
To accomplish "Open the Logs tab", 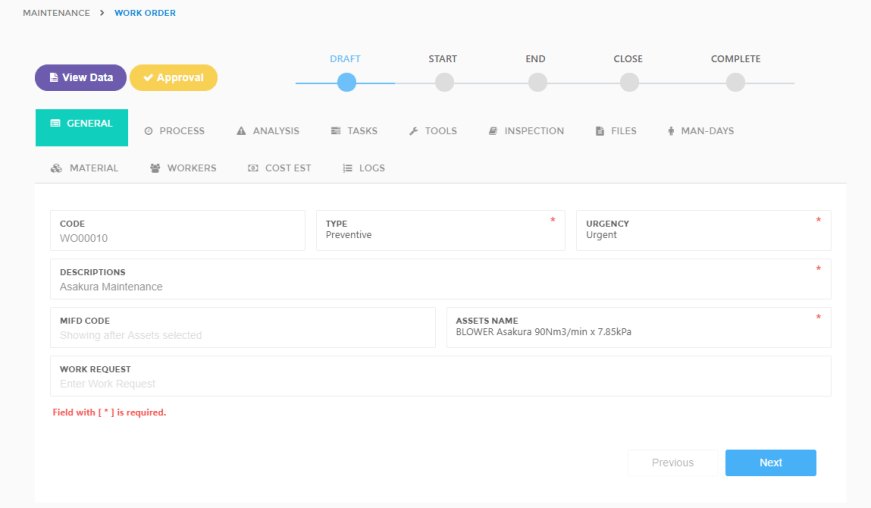I will point(364,168).
